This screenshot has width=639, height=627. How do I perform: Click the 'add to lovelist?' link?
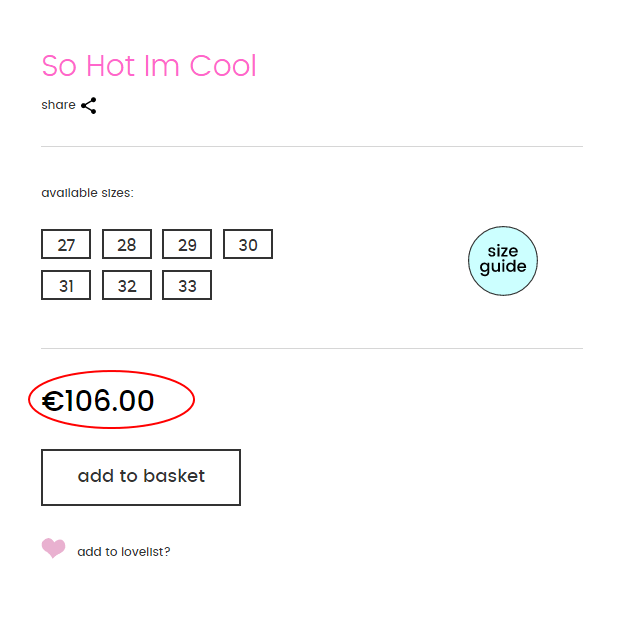(x=124, y=551)
